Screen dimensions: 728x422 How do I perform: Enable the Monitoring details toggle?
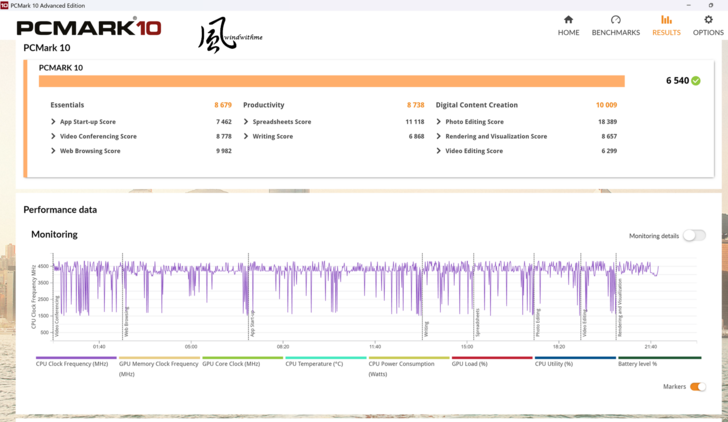[694, 236]
